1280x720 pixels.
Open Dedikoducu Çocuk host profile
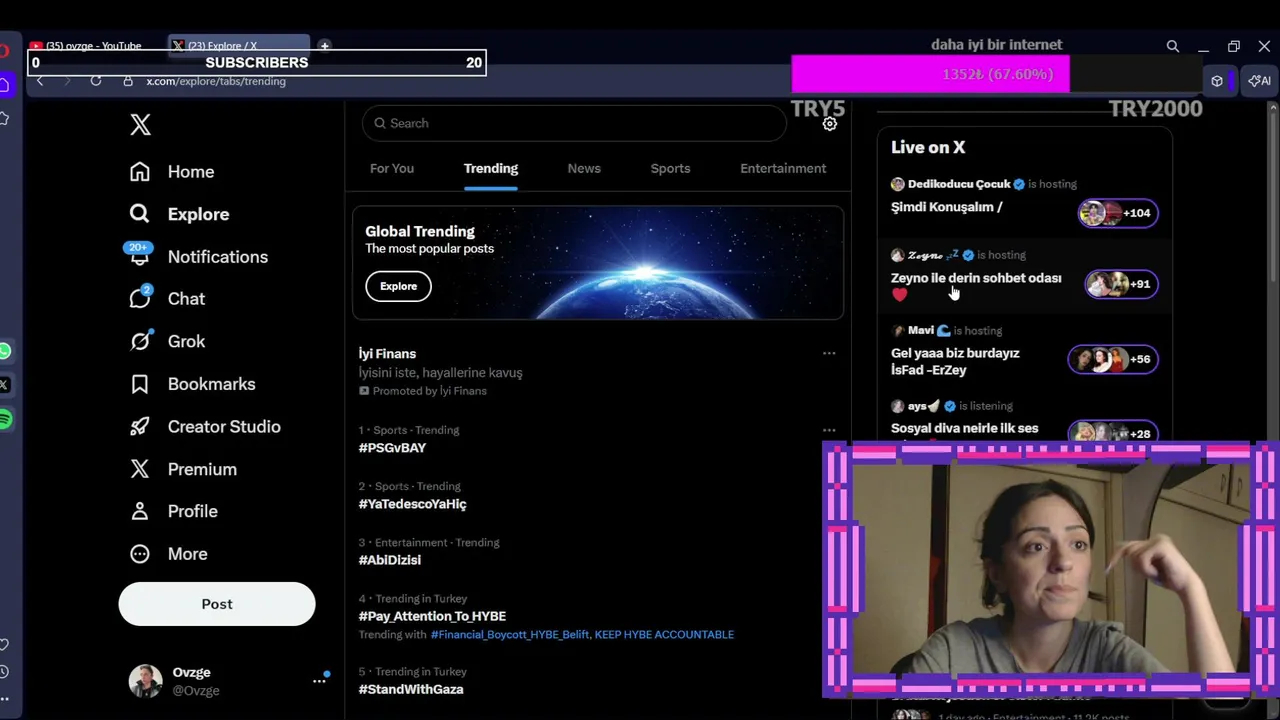pos(958,184)
